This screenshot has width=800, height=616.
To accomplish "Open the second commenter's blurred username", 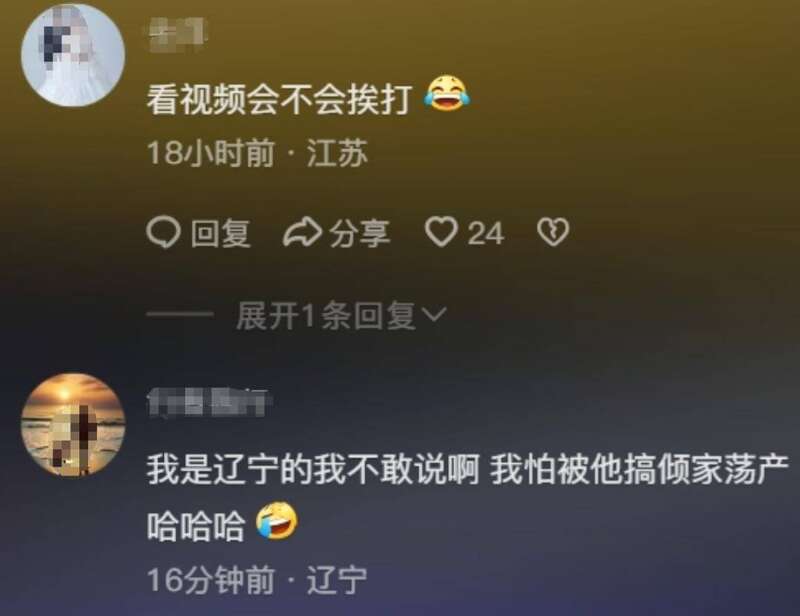I will 209,403.
